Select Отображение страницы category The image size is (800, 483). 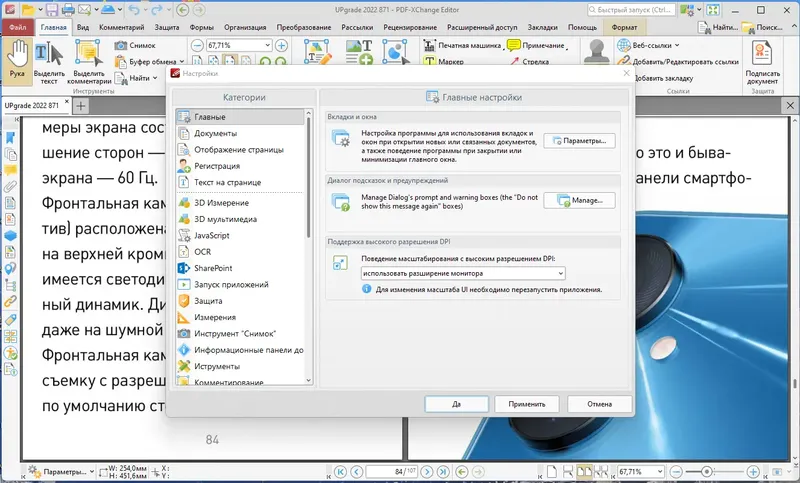pos(240,149)
